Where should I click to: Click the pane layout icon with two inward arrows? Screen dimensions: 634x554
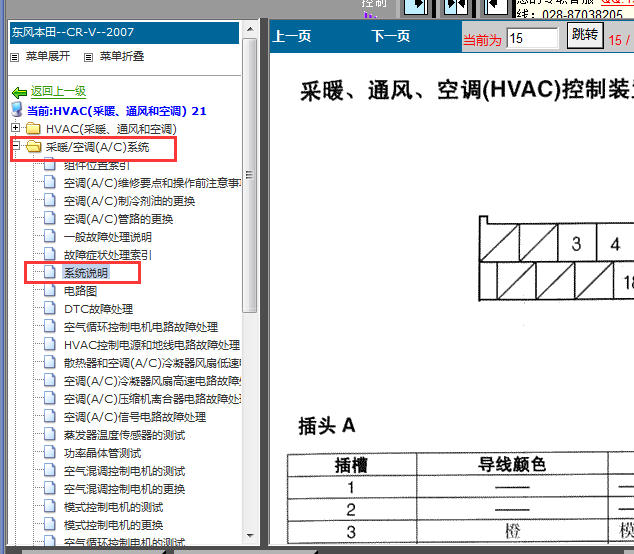pos(456,6)
